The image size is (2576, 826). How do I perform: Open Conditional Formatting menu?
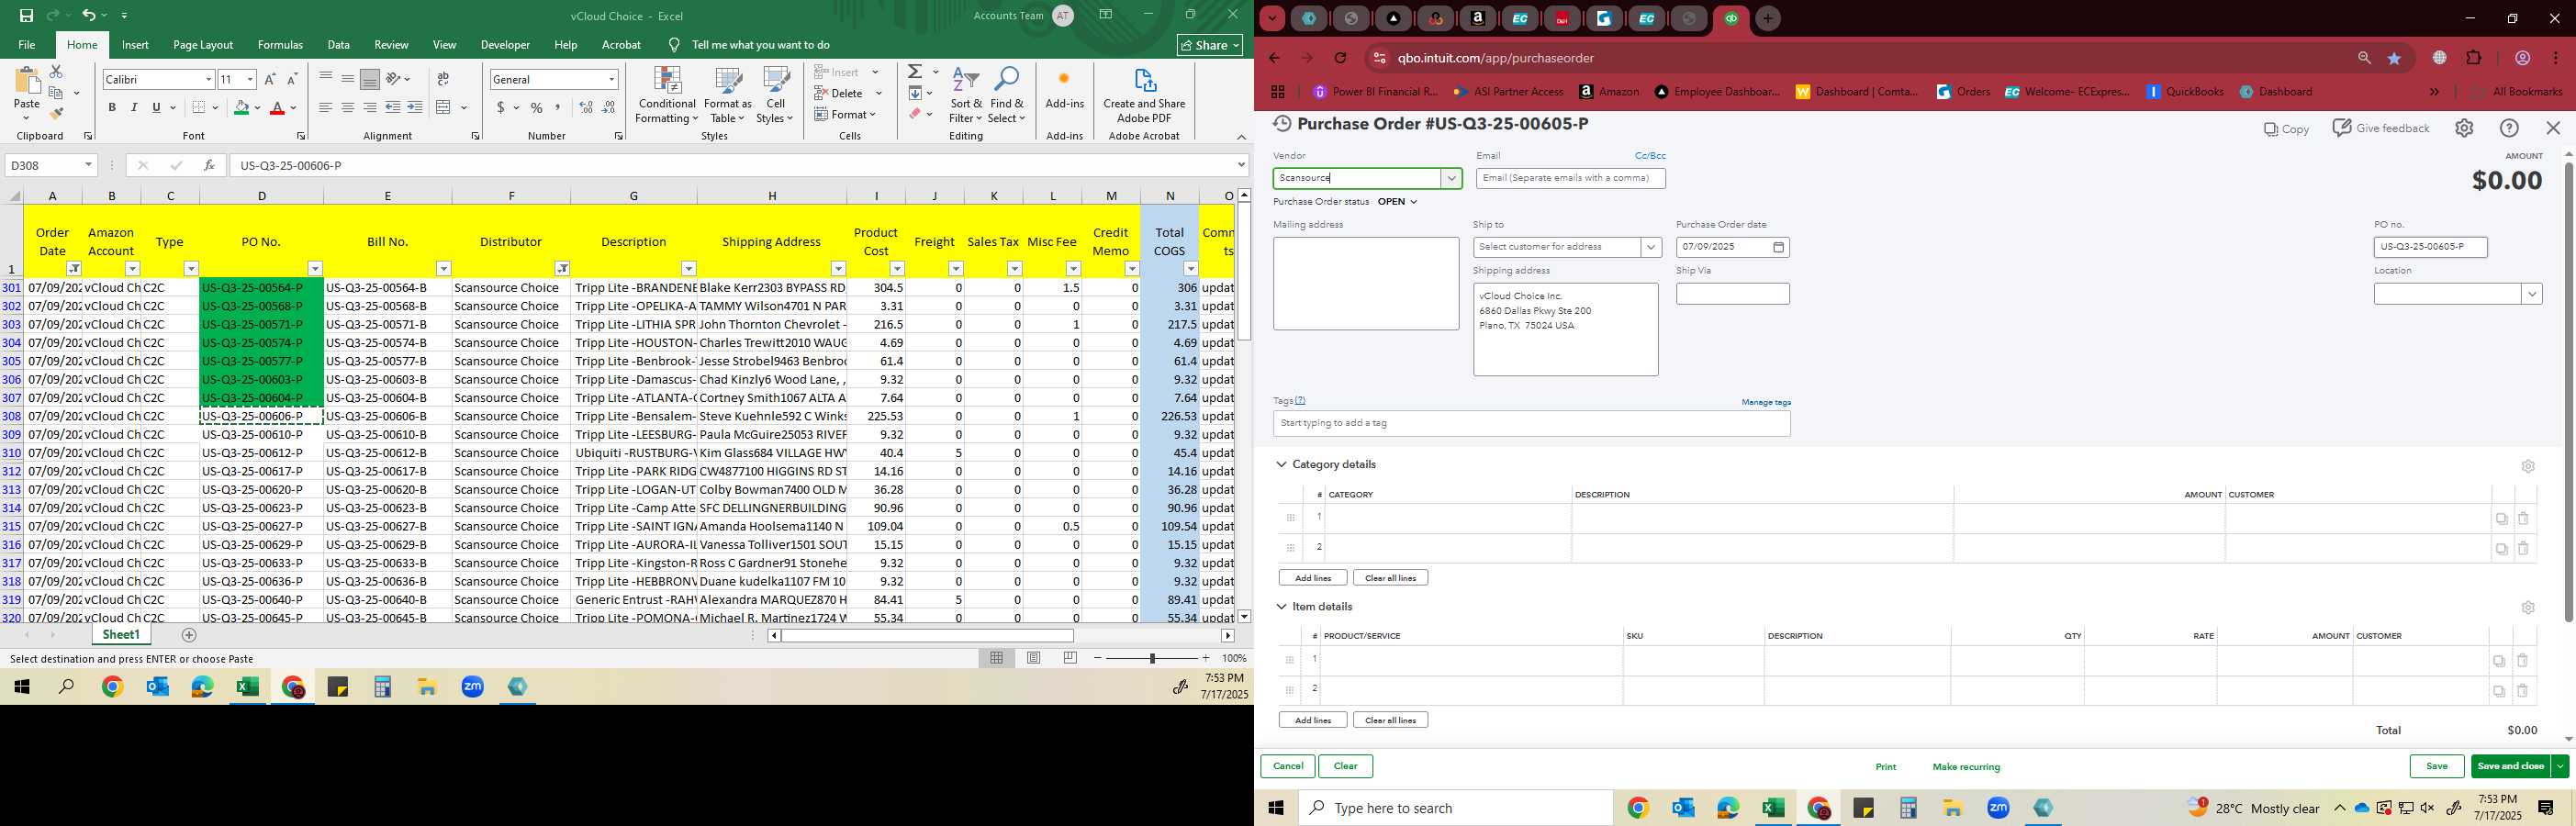click(667, 96)
